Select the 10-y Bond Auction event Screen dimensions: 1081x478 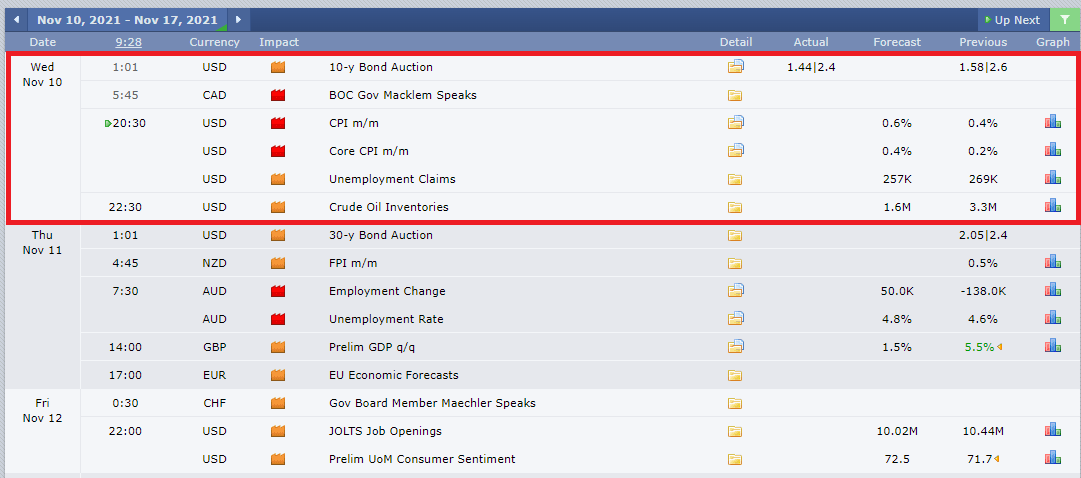(x=381, y=67)
